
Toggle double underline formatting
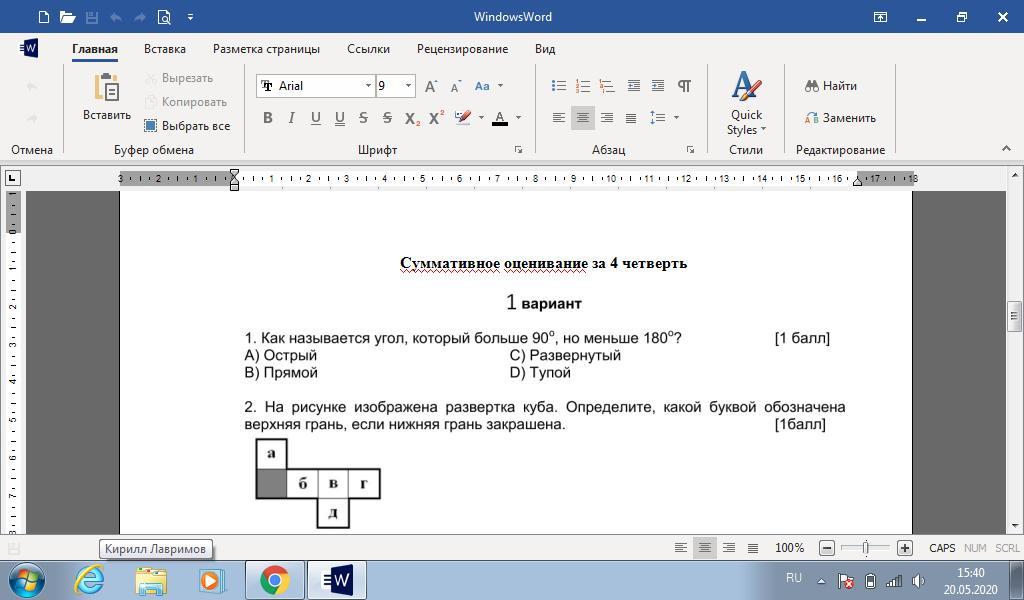tap(340, 118)
